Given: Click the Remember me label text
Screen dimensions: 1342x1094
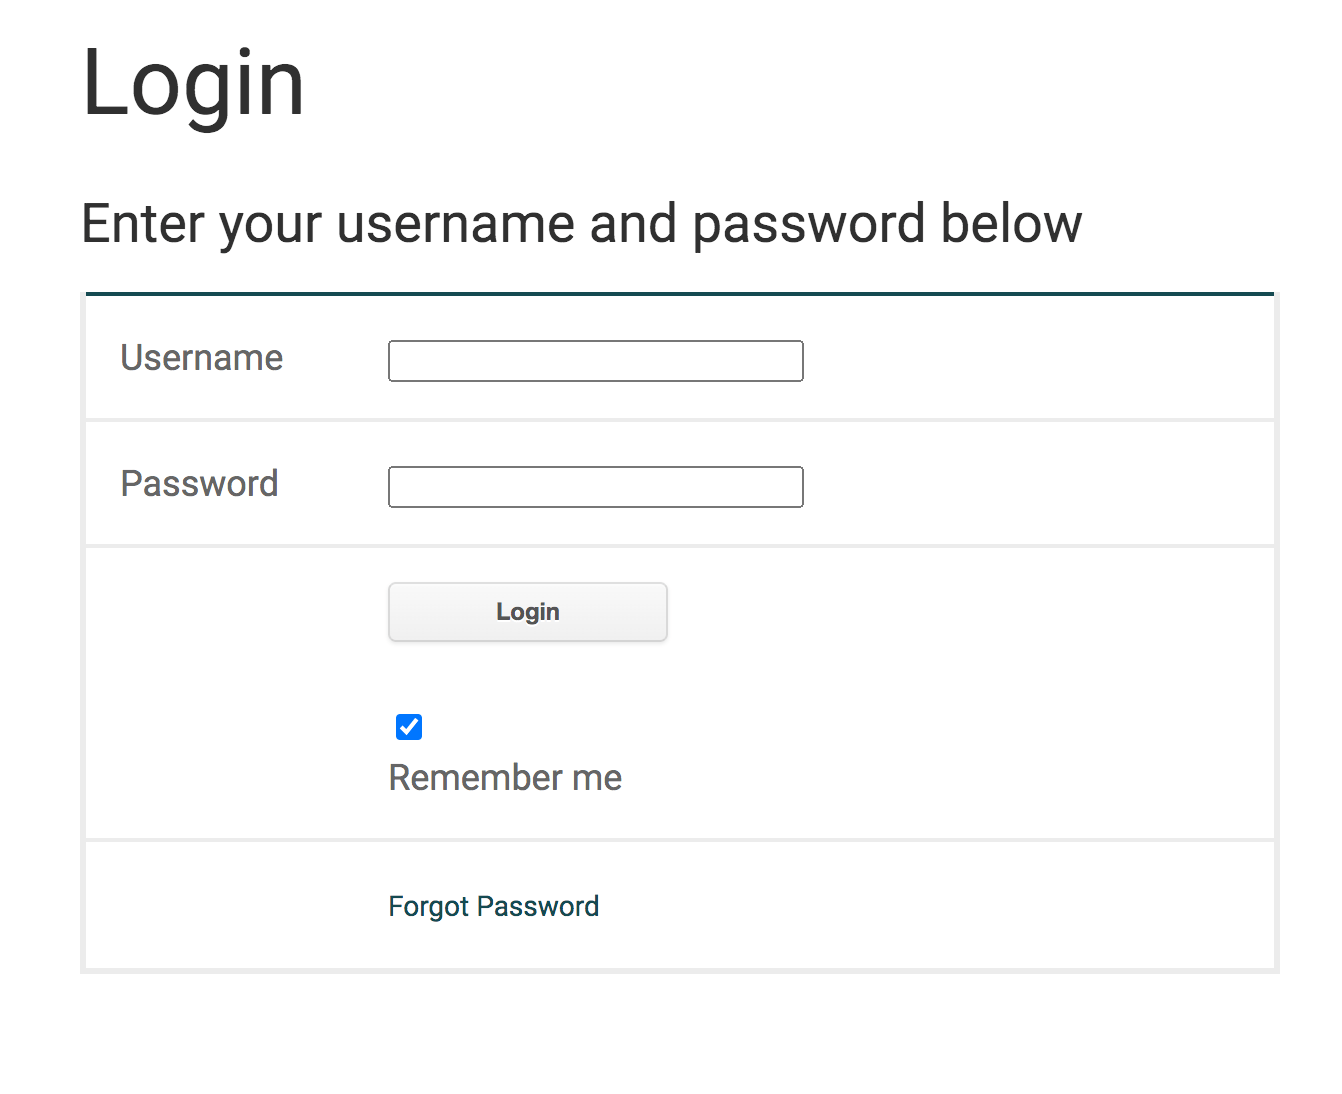Looking at the screenshot, I should click(505, 778).
